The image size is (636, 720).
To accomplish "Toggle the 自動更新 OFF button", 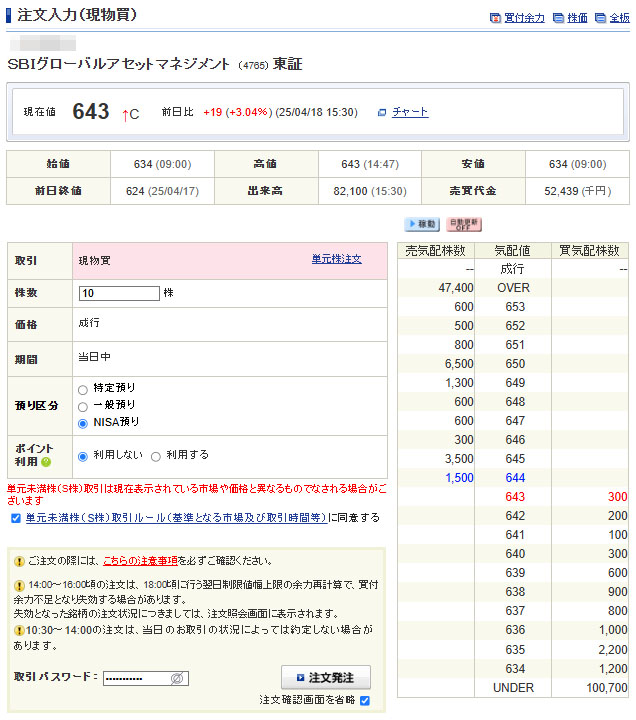I will [x=464, y=224].
